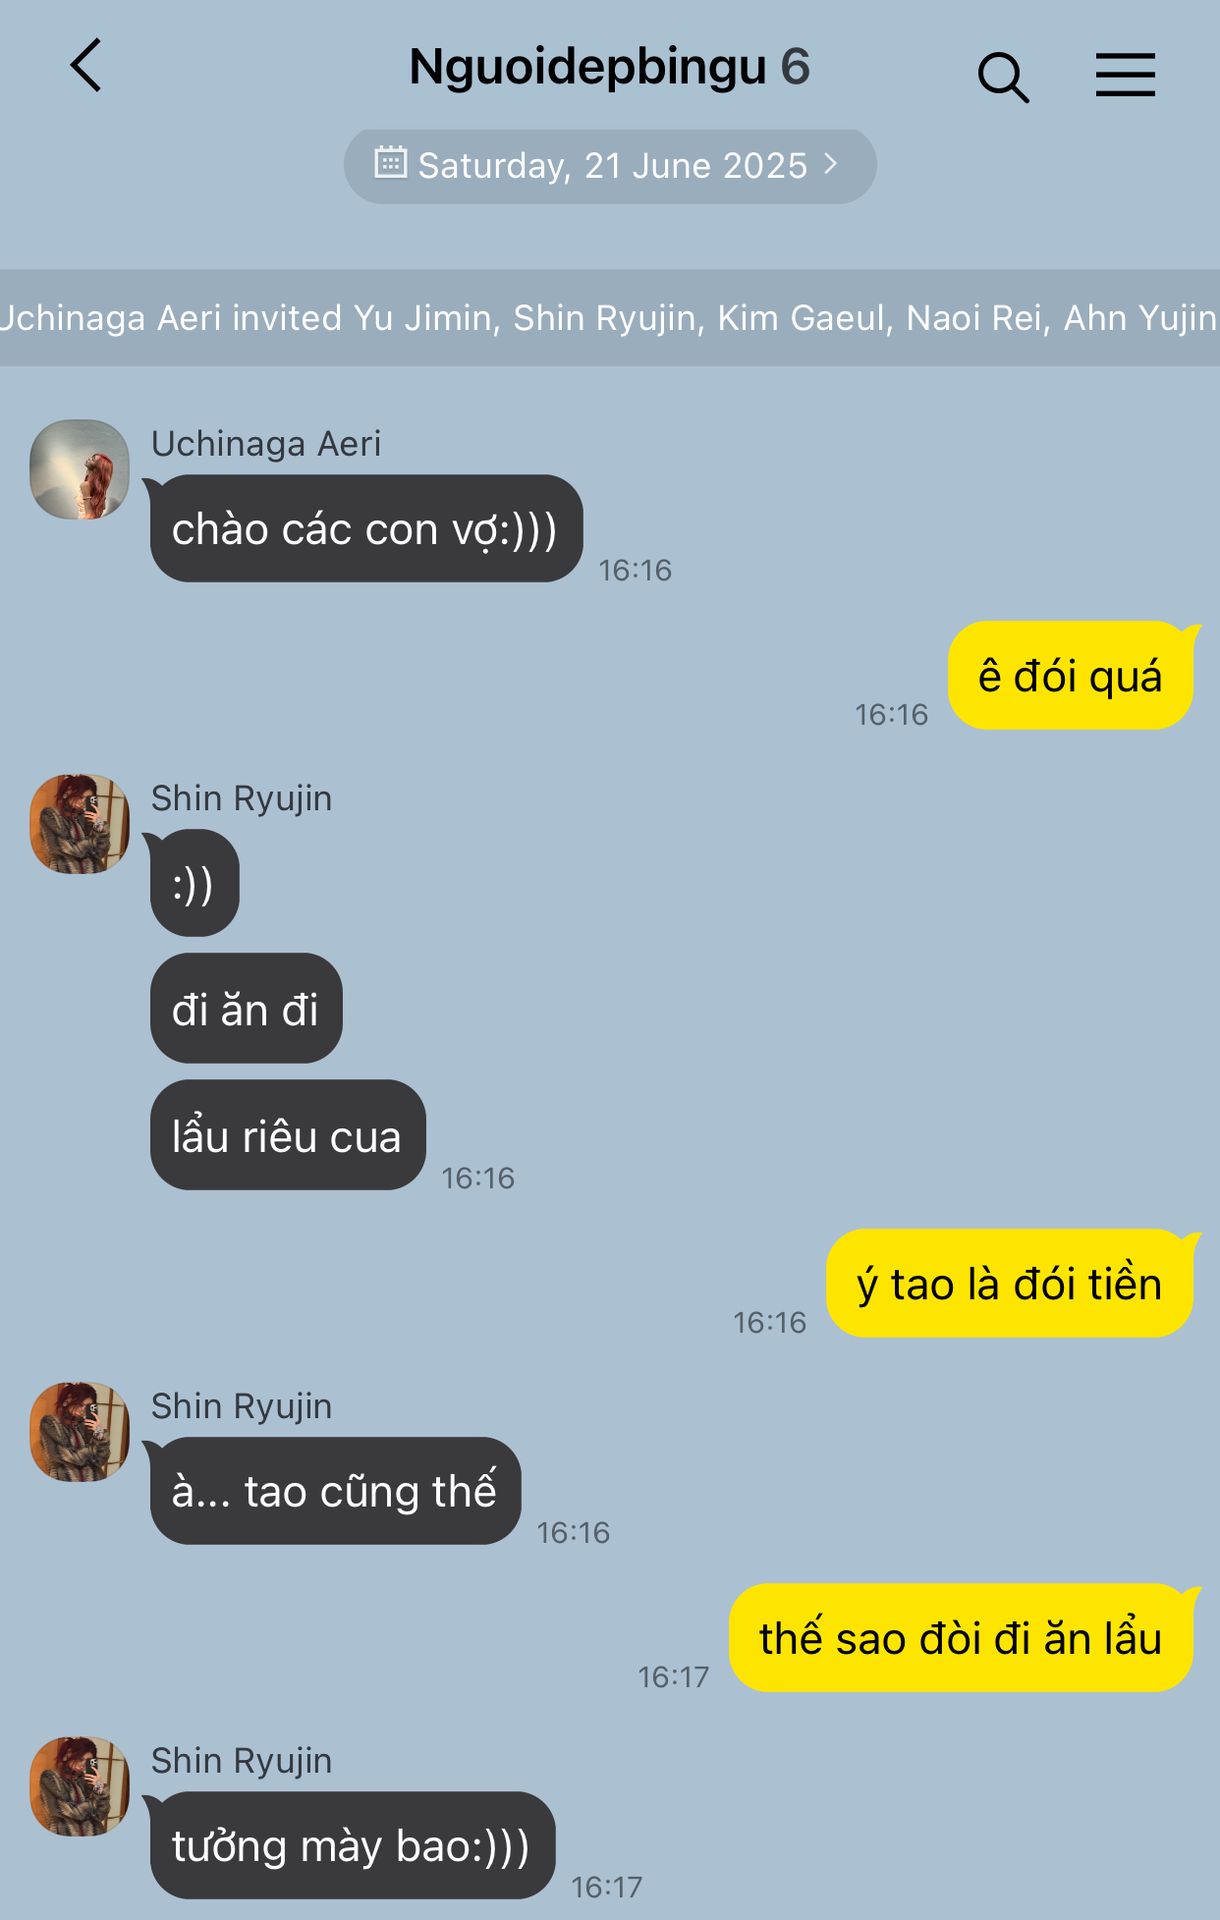Expand the Saturday, 21 June 2025 date chevron
The image size is (1220, 1920).
(830, 163)
